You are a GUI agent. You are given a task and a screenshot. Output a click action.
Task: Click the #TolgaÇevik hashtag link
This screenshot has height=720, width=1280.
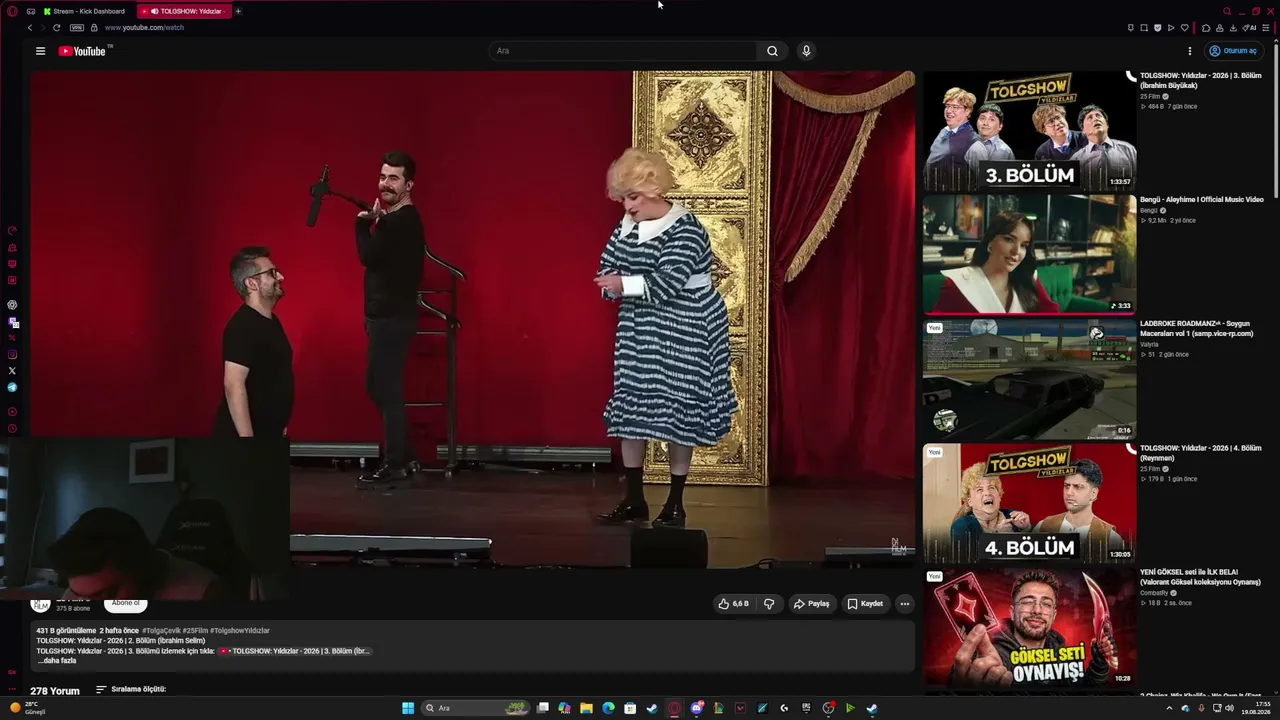tap(161, 631)
